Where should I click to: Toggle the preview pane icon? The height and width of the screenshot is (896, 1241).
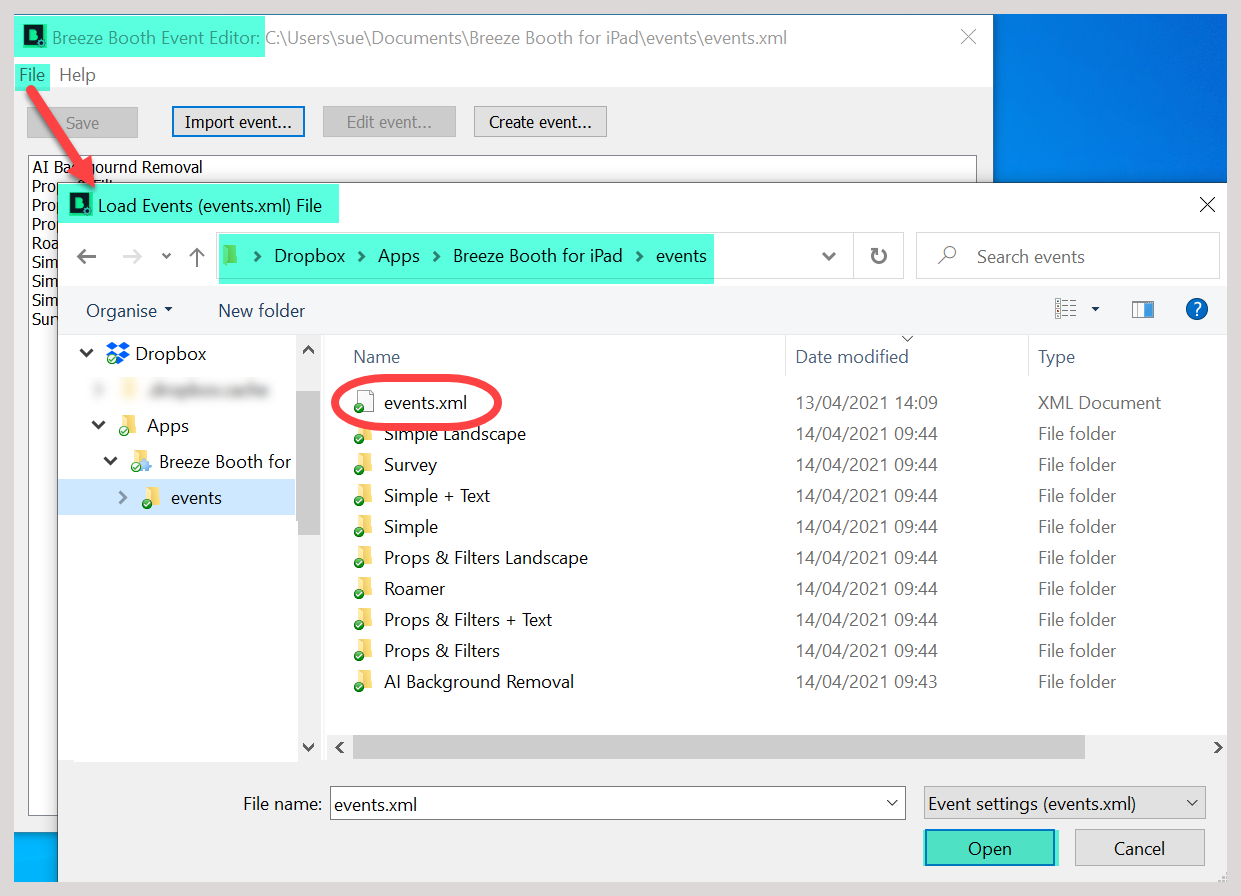(1143, 310)
